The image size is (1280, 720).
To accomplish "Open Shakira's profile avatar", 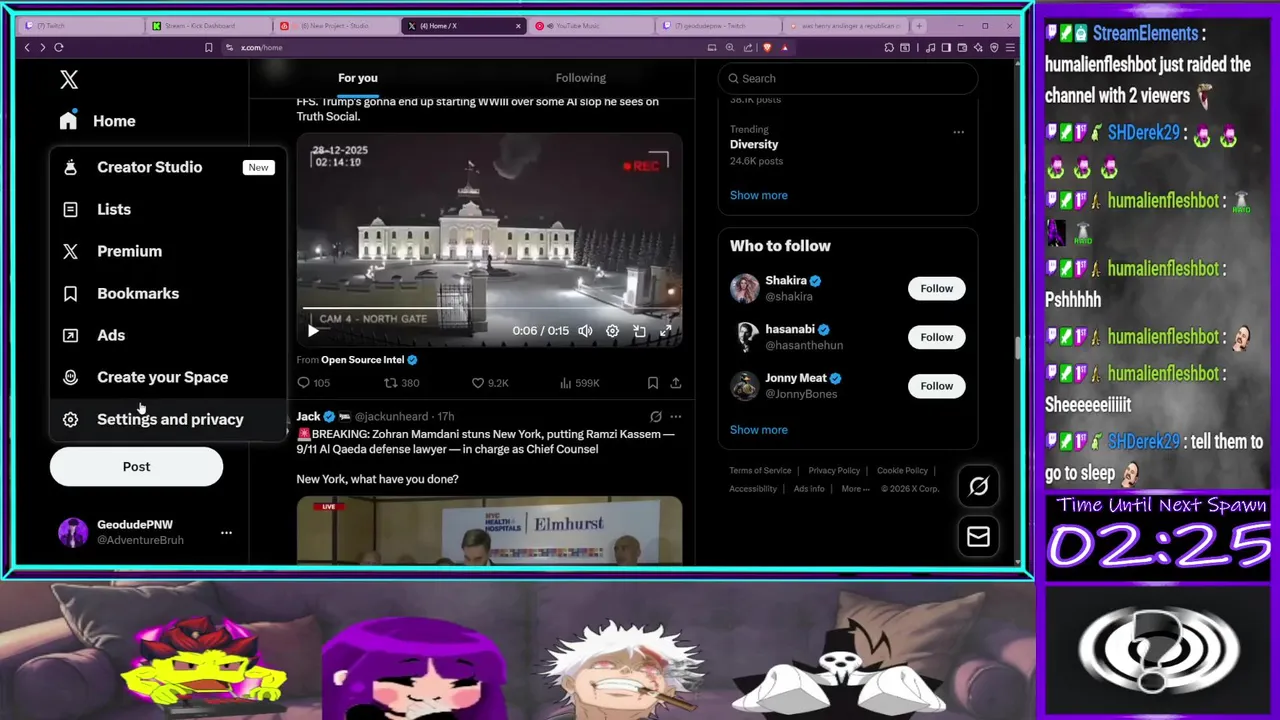I will coord(745,288).
